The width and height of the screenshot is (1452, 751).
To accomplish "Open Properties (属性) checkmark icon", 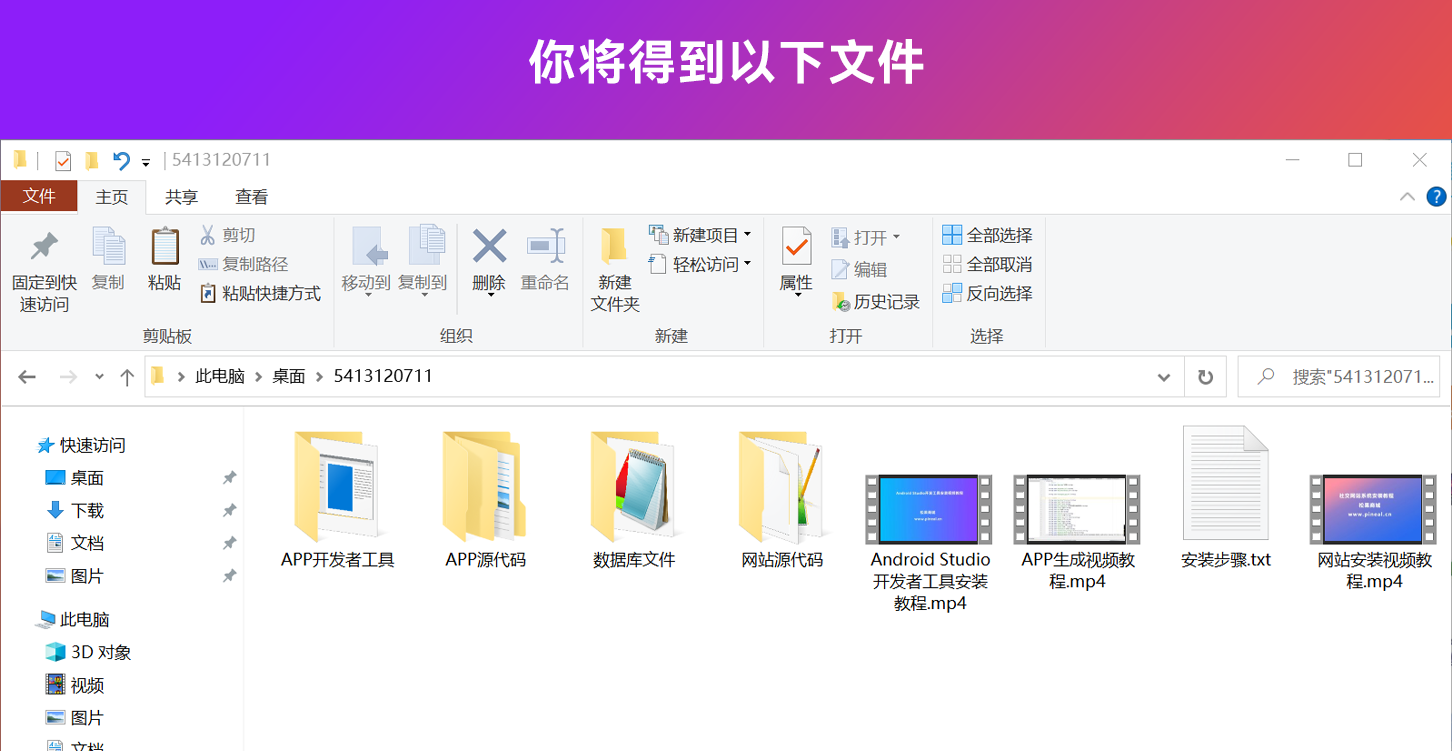I will click(x=796, y=246).
